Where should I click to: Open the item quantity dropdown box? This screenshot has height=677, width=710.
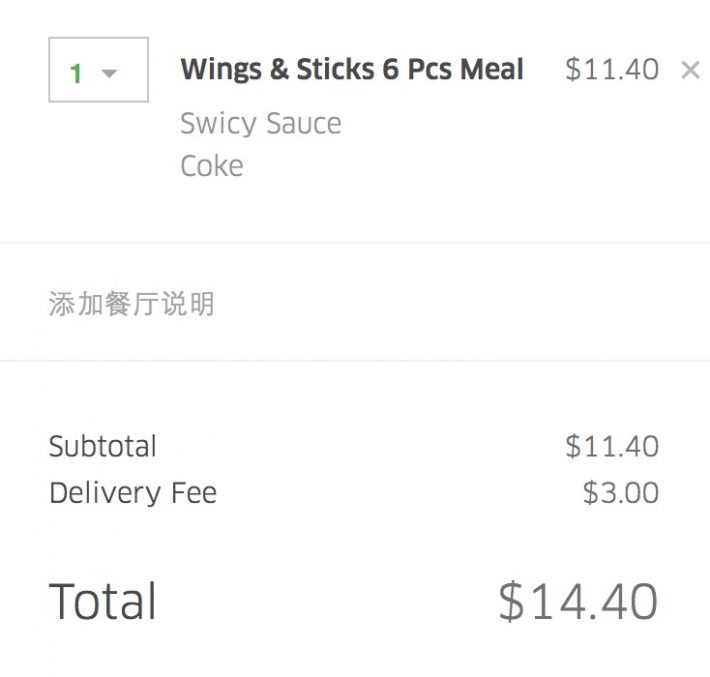98,70
